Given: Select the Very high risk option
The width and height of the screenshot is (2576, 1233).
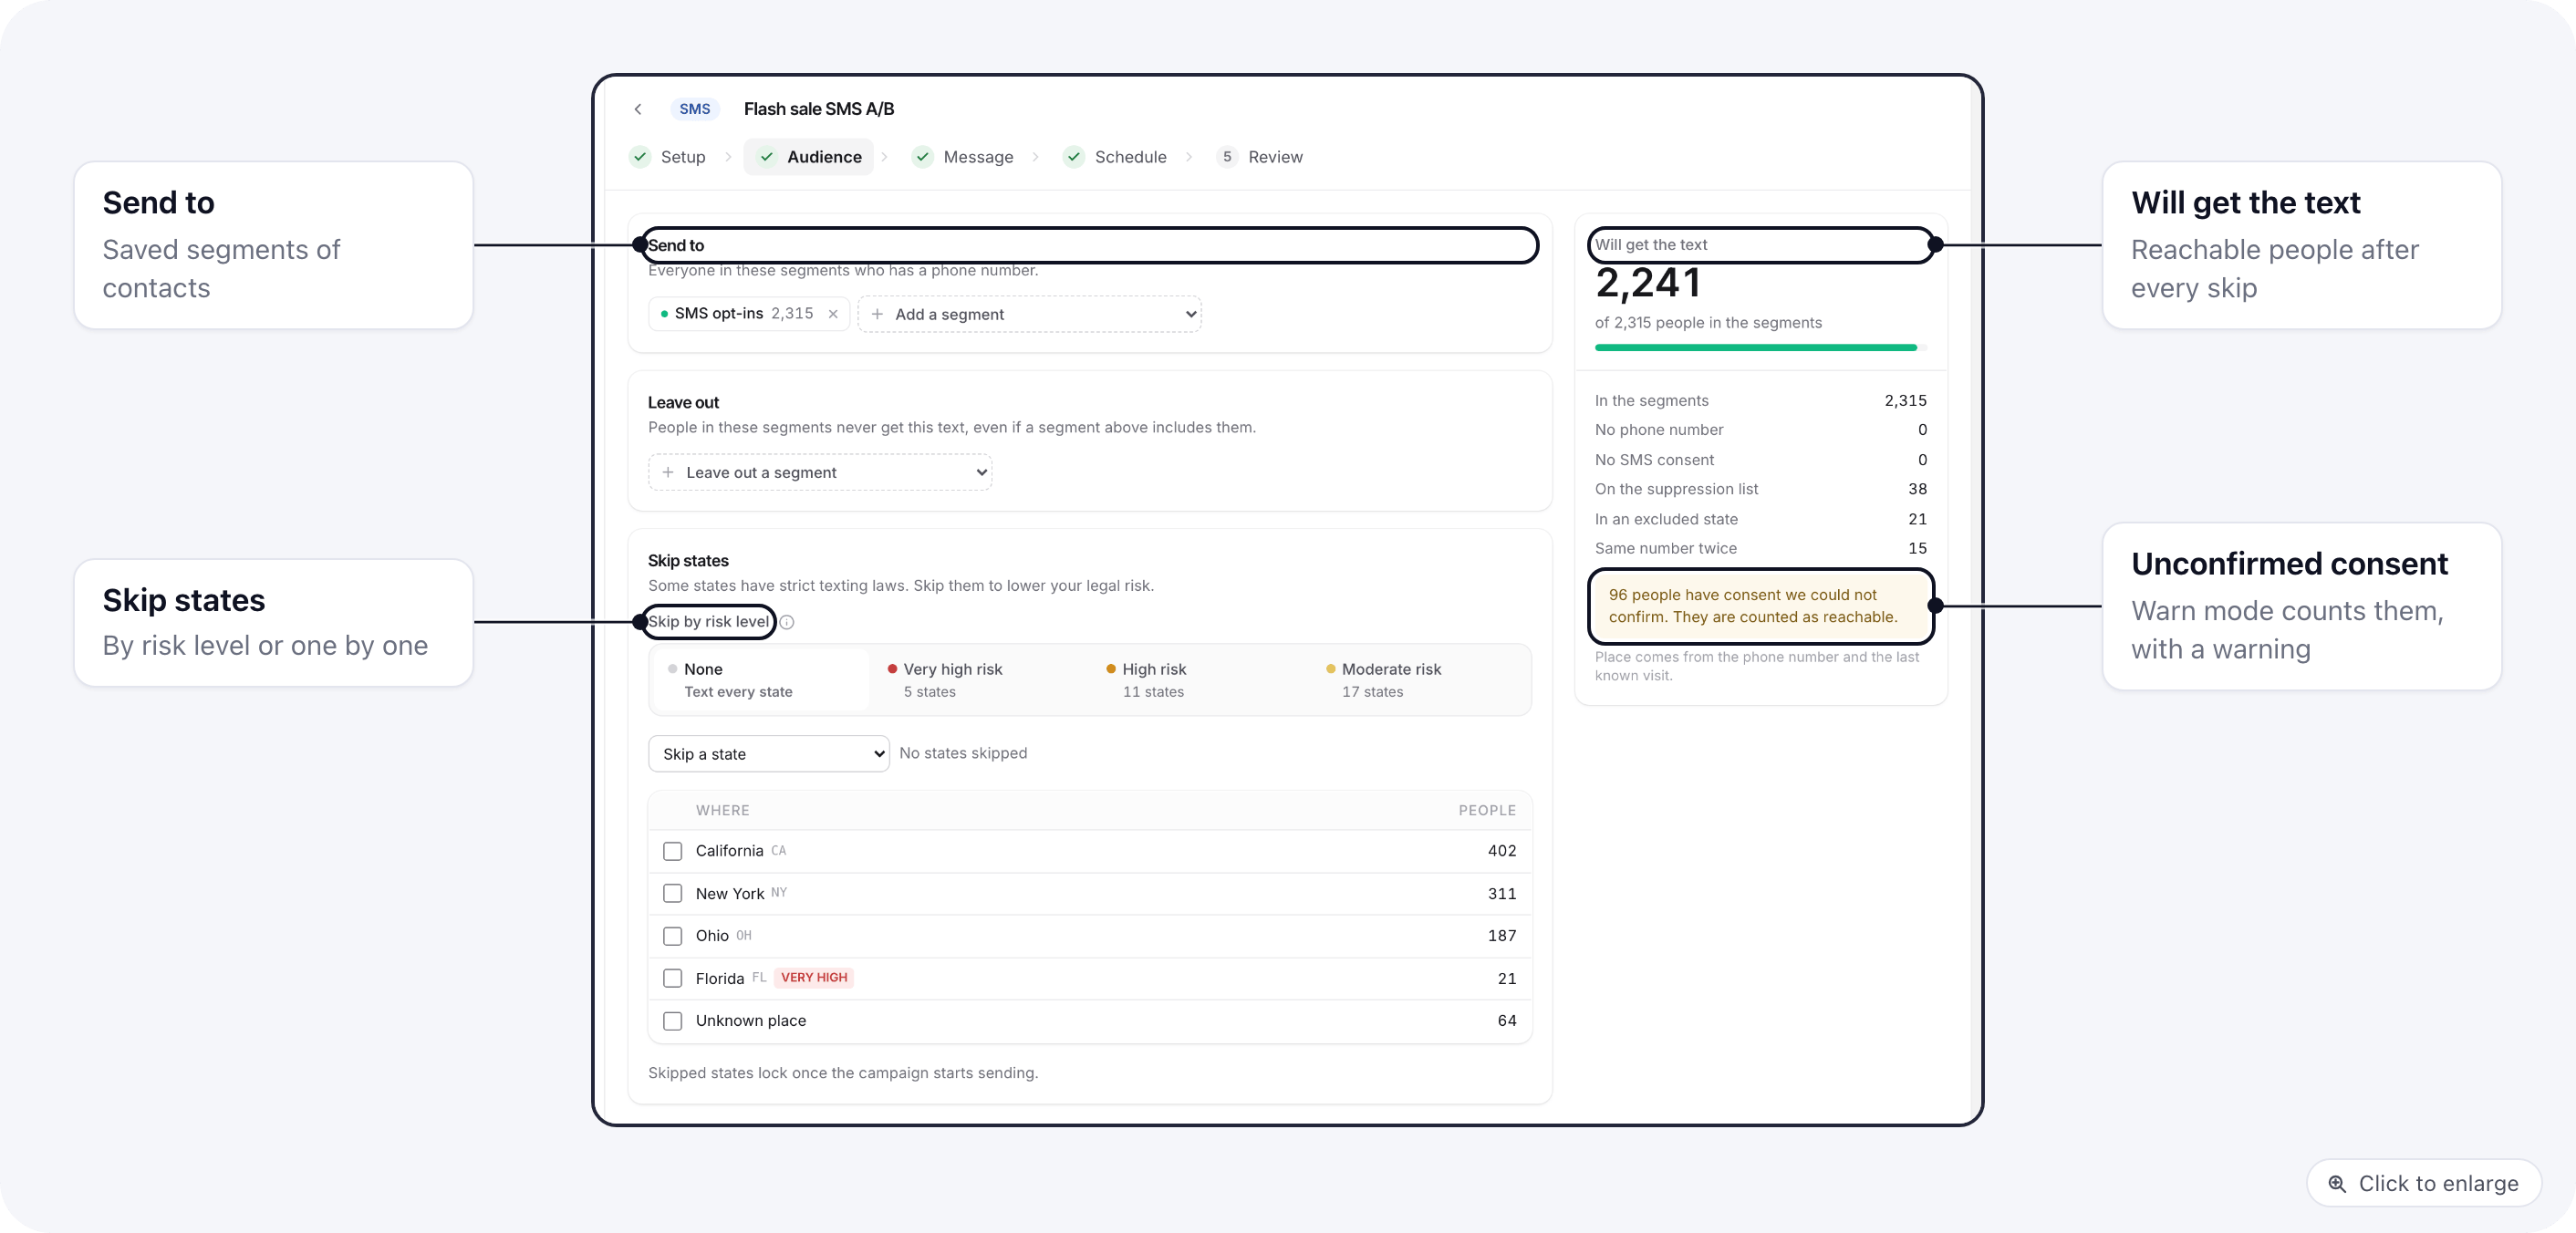Looking at the screenshot, I should click(980, 680).
